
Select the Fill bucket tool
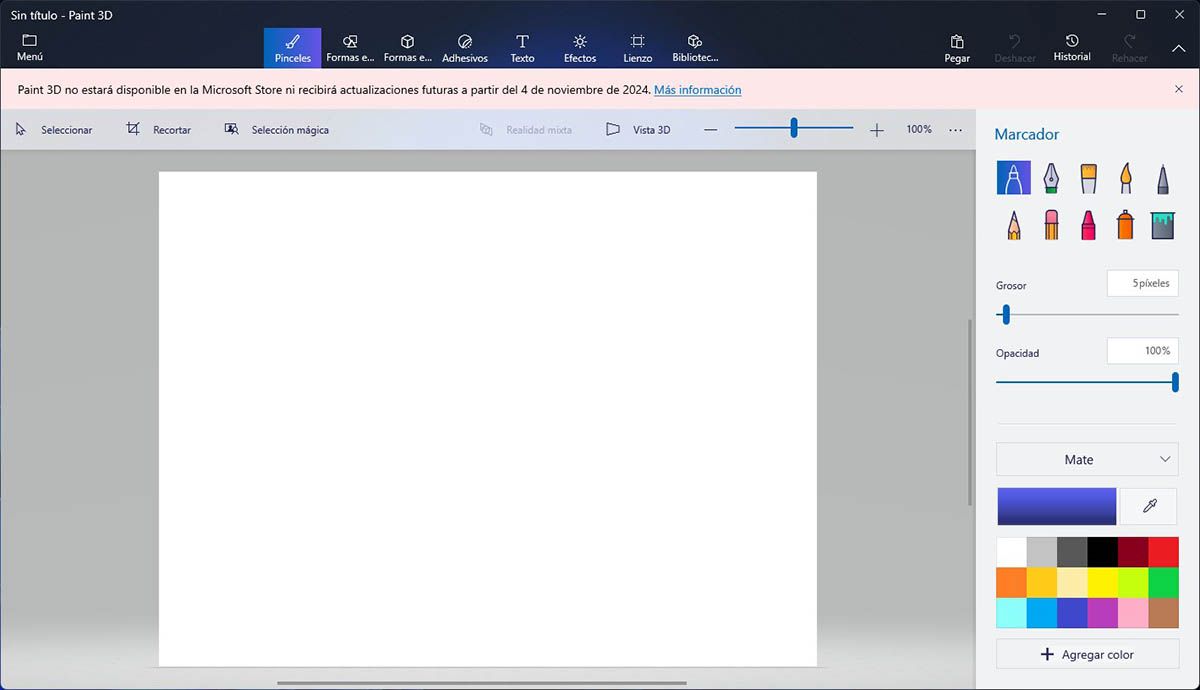[x=1162, y=225]
